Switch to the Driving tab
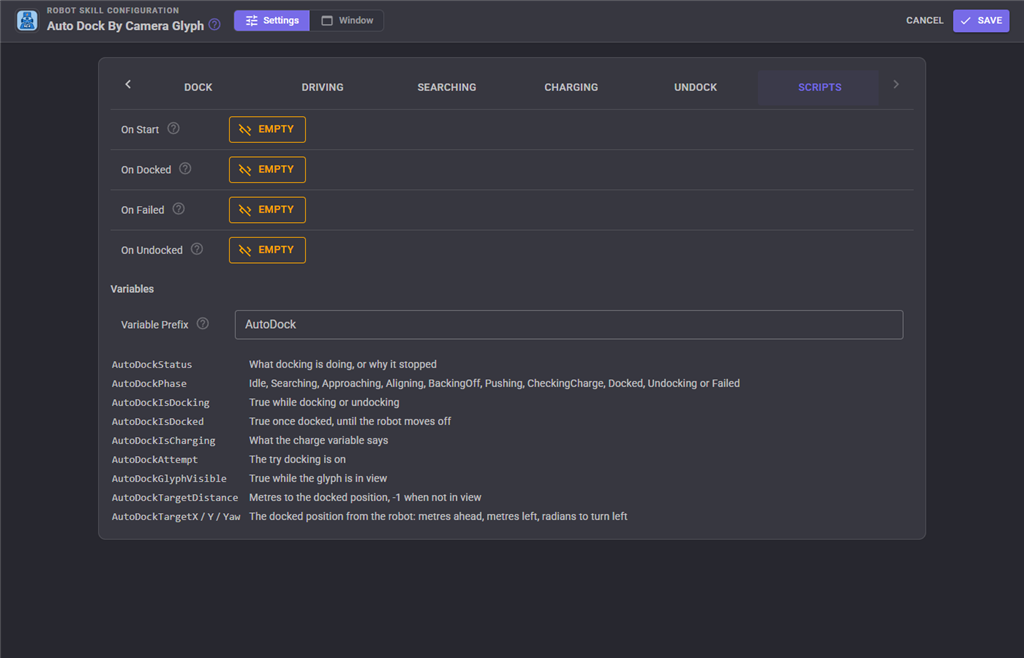 [323, 87]
